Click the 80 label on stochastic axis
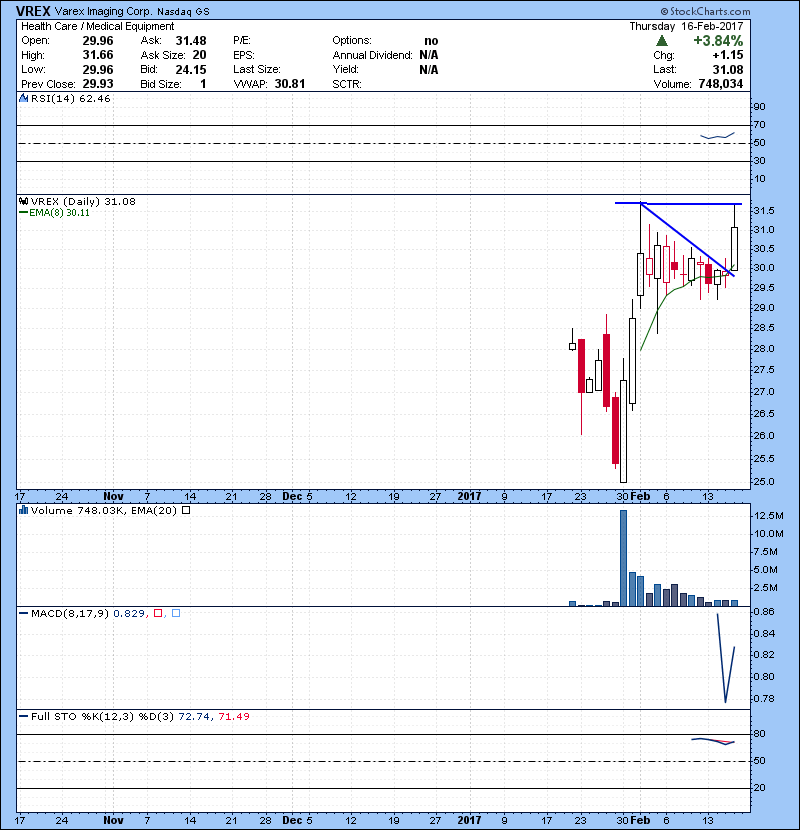800x830 pixels. pyautogui.click(x=759, y=734)
